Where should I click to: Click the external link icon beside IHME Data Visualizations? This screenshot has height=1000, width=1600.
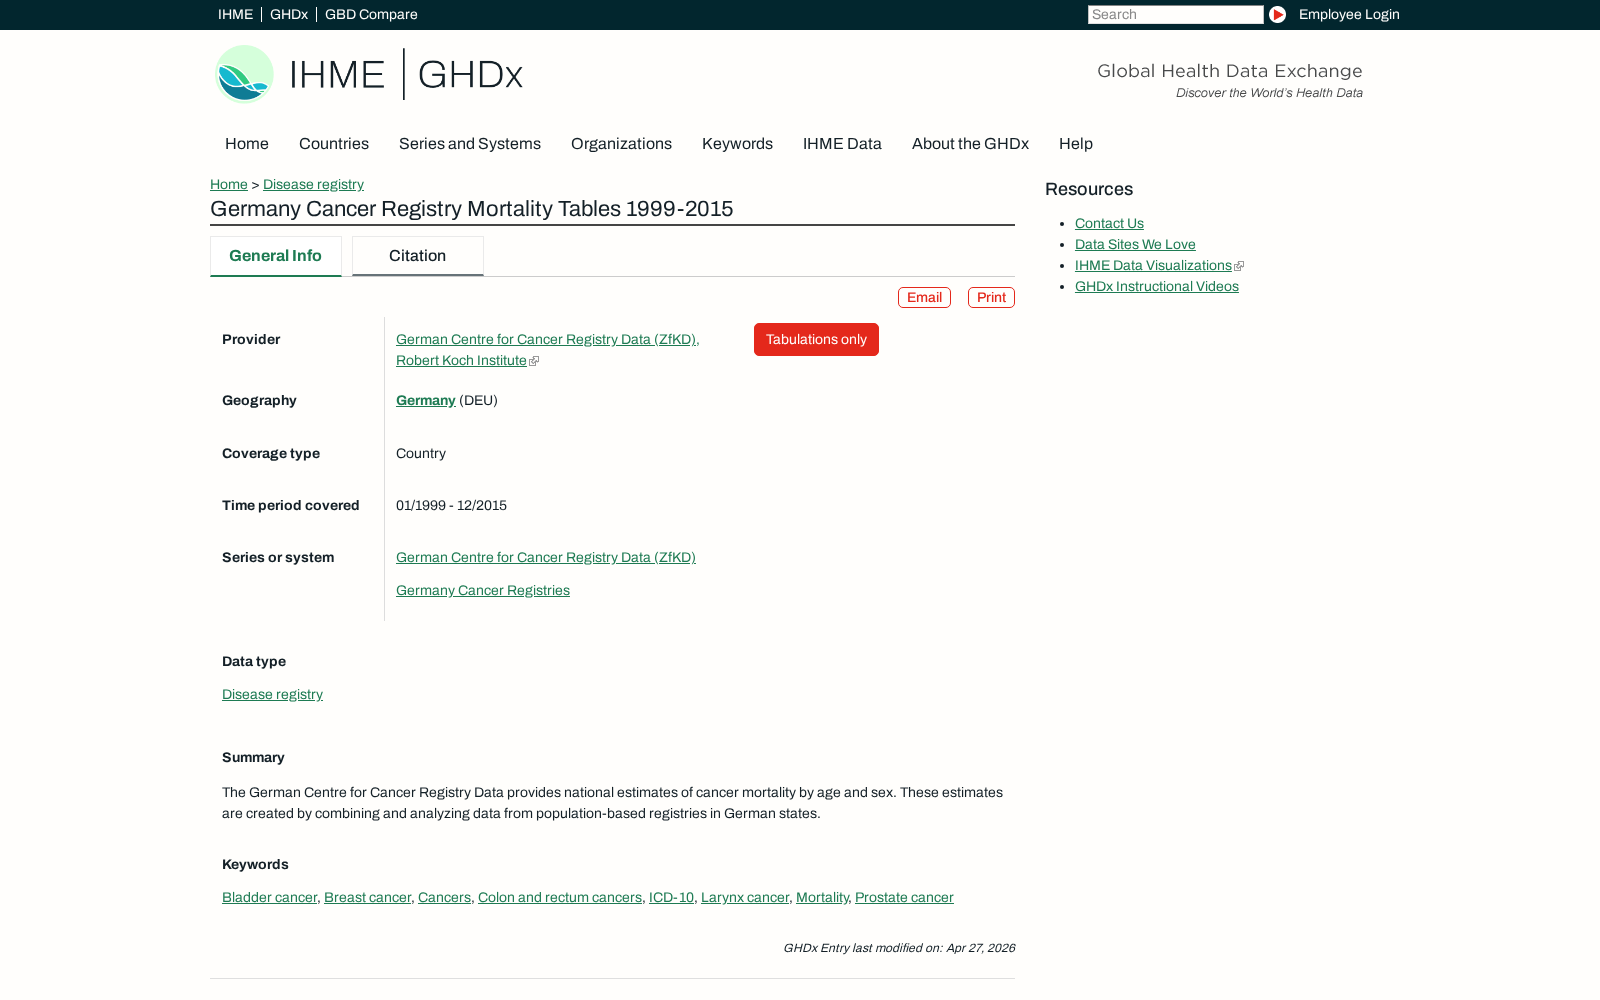click(1239, 266)
